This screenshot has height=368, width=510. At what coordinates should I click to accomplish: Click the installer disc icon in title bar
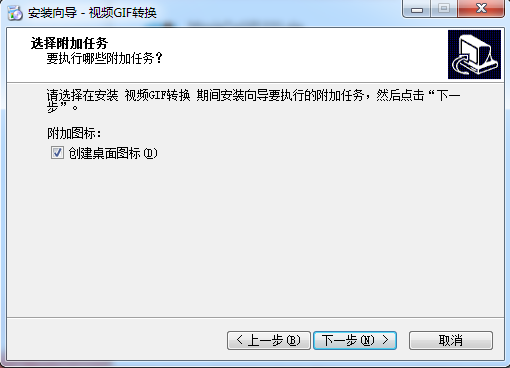15,13
